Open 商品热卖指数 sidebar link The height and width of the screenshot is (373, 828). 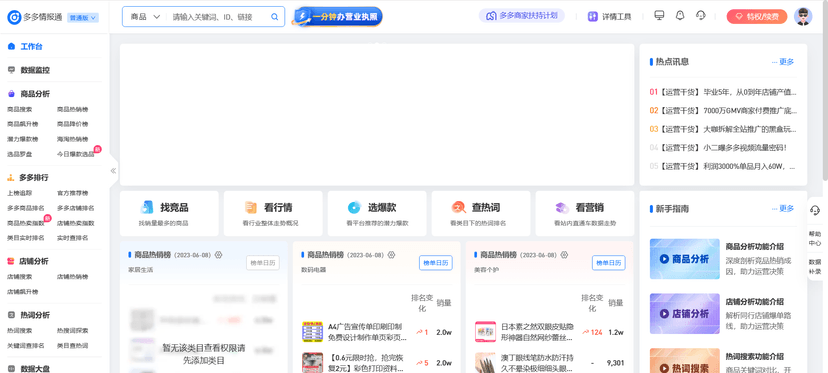pyautogui.click(x=25, y=223)
